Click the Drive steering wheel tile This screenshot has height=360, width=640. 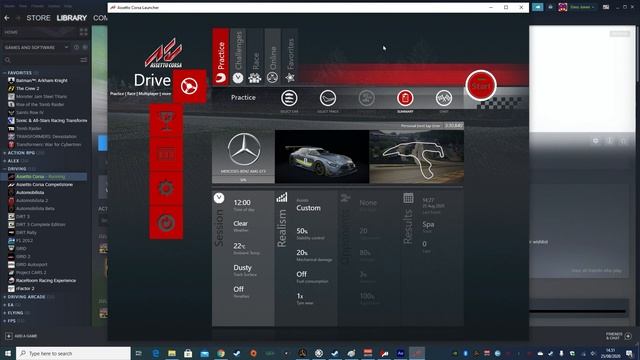[x=189, y=86]
